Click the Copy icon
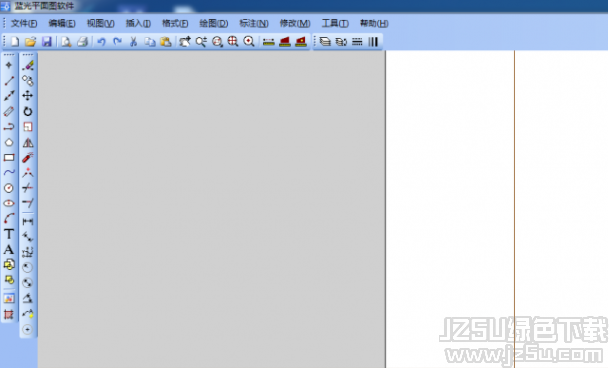 [150, 42]
